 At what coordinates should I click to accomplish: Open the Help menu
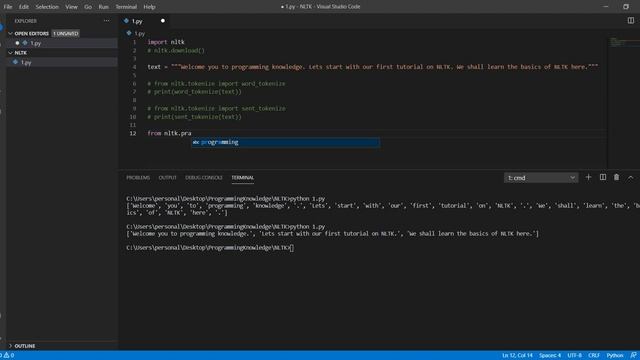coord(149,7)
